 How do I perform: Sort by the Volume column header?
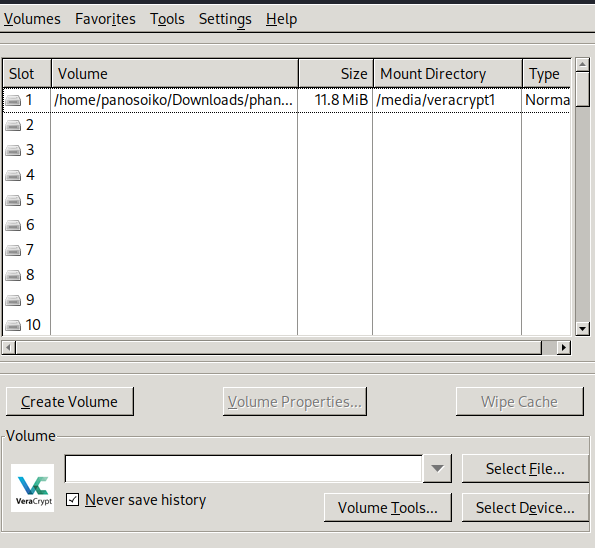coord(175,74)
